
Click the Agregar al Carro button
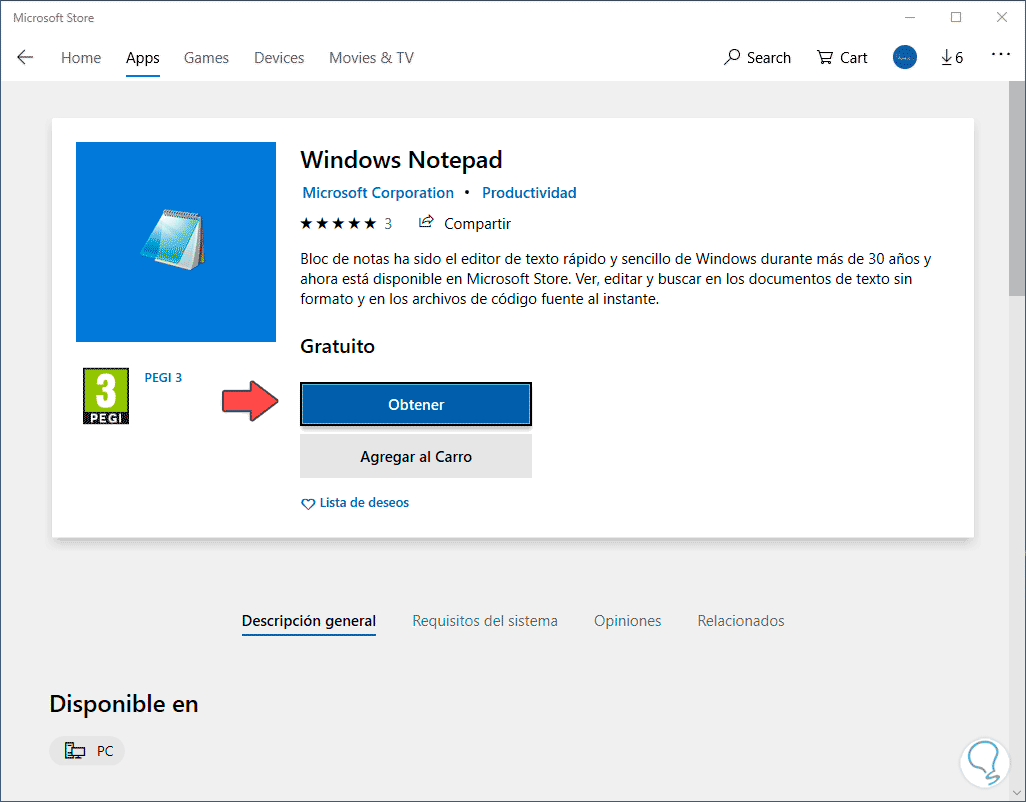coord(416,457)
